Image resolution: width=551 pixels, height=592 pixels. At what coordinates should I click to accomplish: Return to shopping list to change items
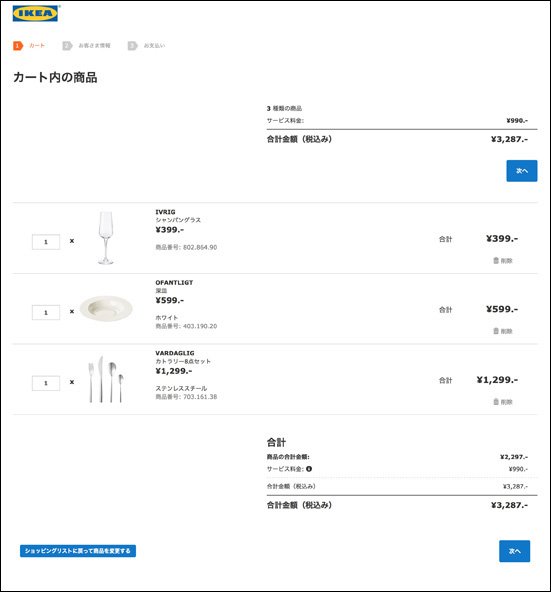point(78,551)
